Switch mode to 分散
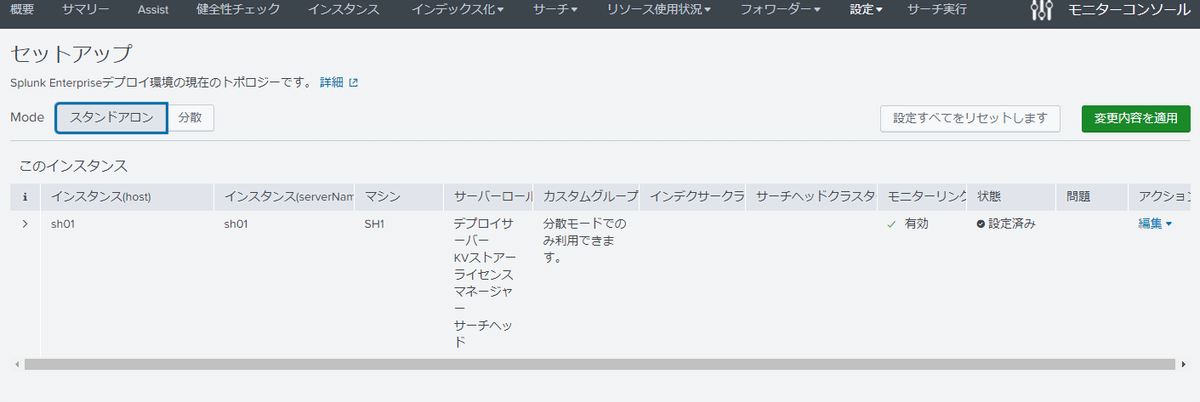Screen dimensions: 1200x402 pos(190,118)
